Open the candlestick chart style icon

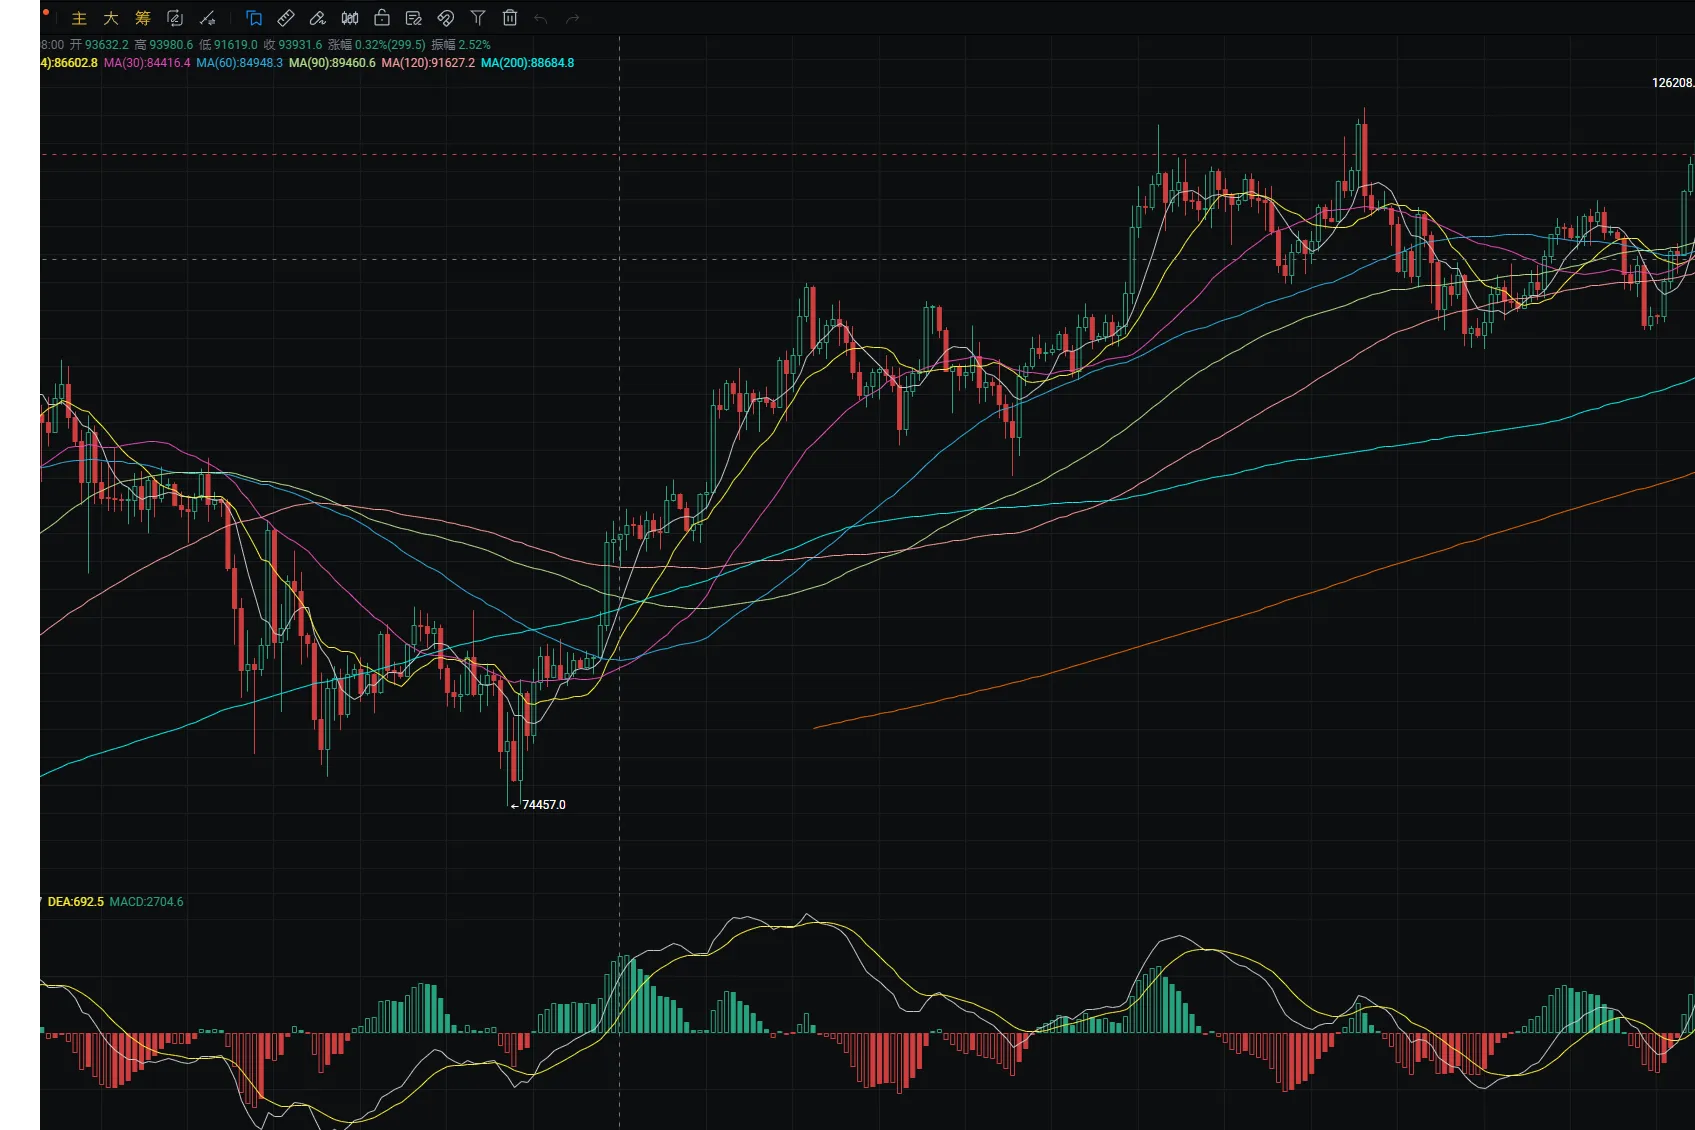point(350,18)
